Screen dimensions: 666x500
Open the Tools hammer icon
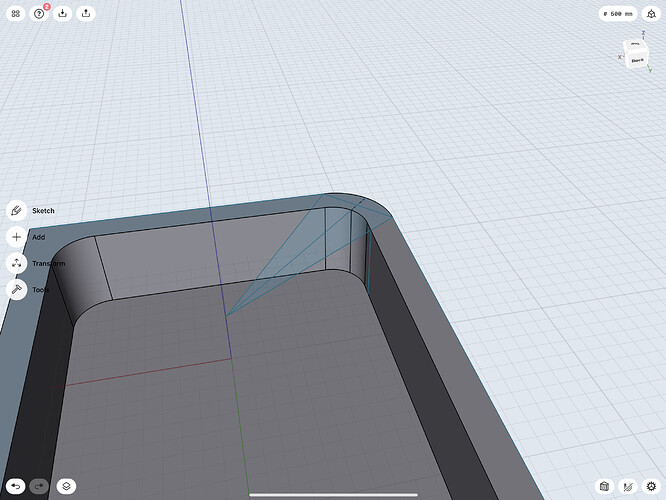tap(17, 290)
